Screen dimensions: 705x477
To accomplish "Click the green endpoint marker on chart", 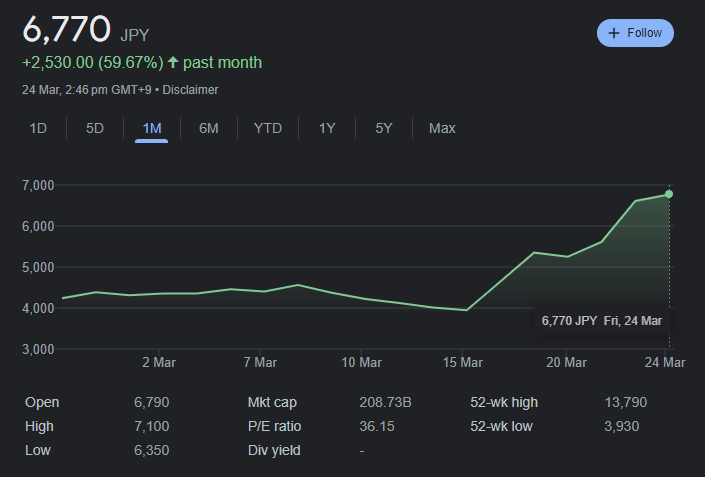I will (669, 194).
